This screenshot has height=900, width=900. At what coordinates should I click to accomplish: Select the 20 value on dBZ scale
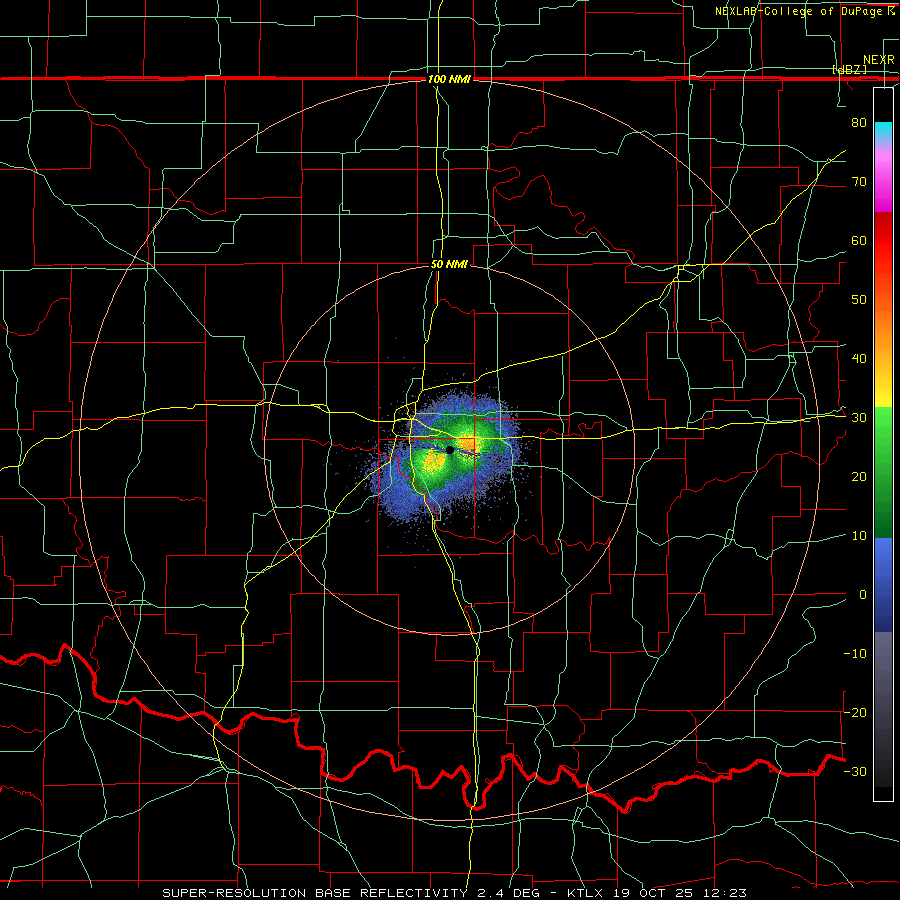(859, 477)
